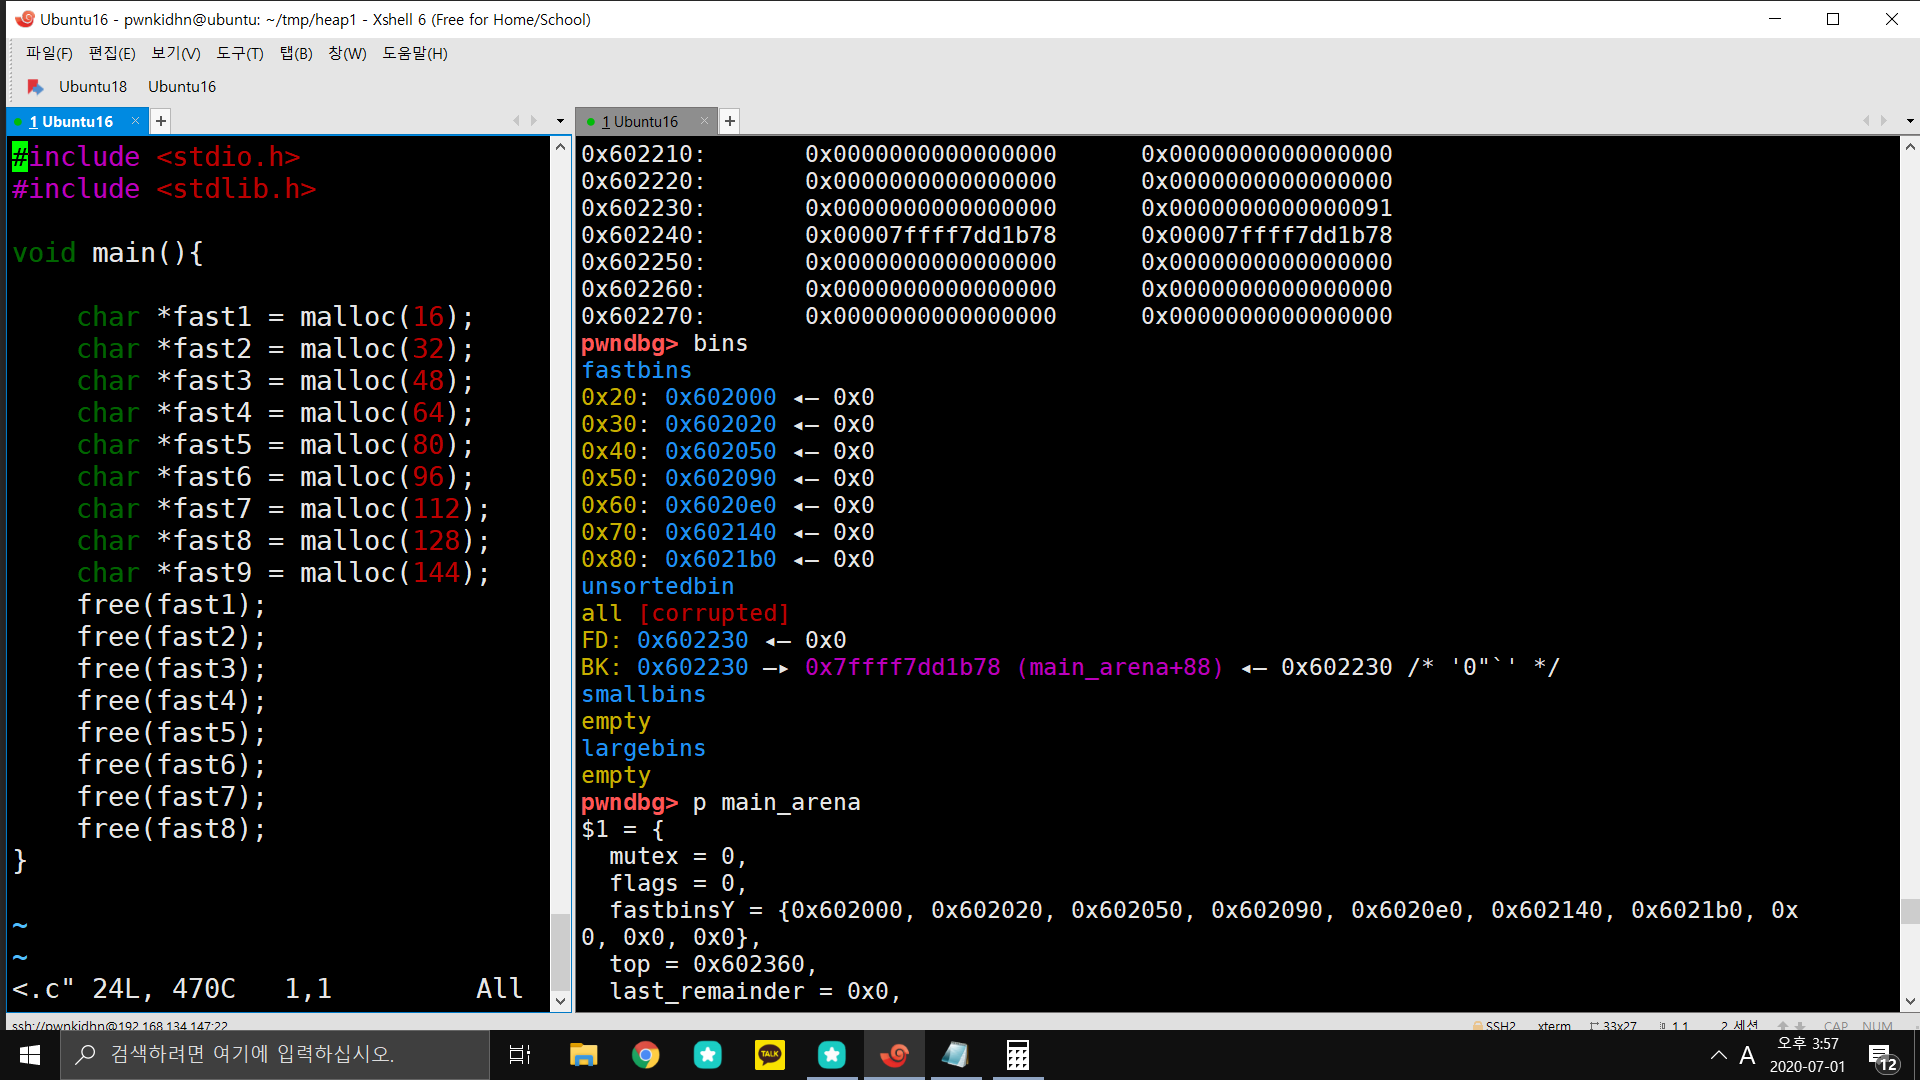The width and height of the screenshot is (1920, 1080).
Task: Open the 편집(E) menu
Action: [x=112, y=53]
